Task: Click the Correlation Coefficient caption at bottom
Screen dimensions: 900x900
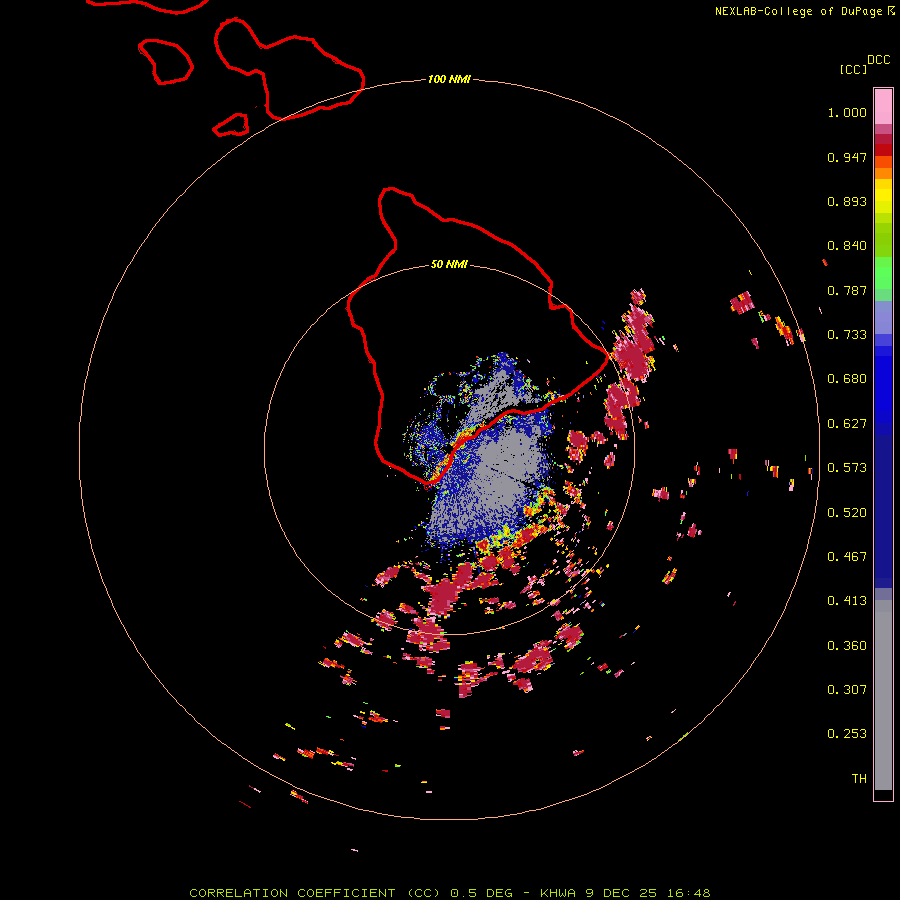Action: point(450,893)
